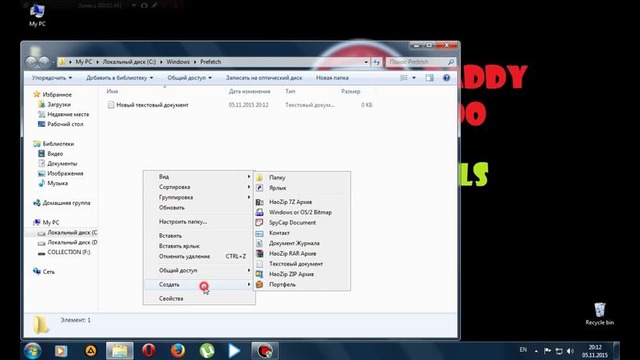Create a new Контакт

point(301,233)
